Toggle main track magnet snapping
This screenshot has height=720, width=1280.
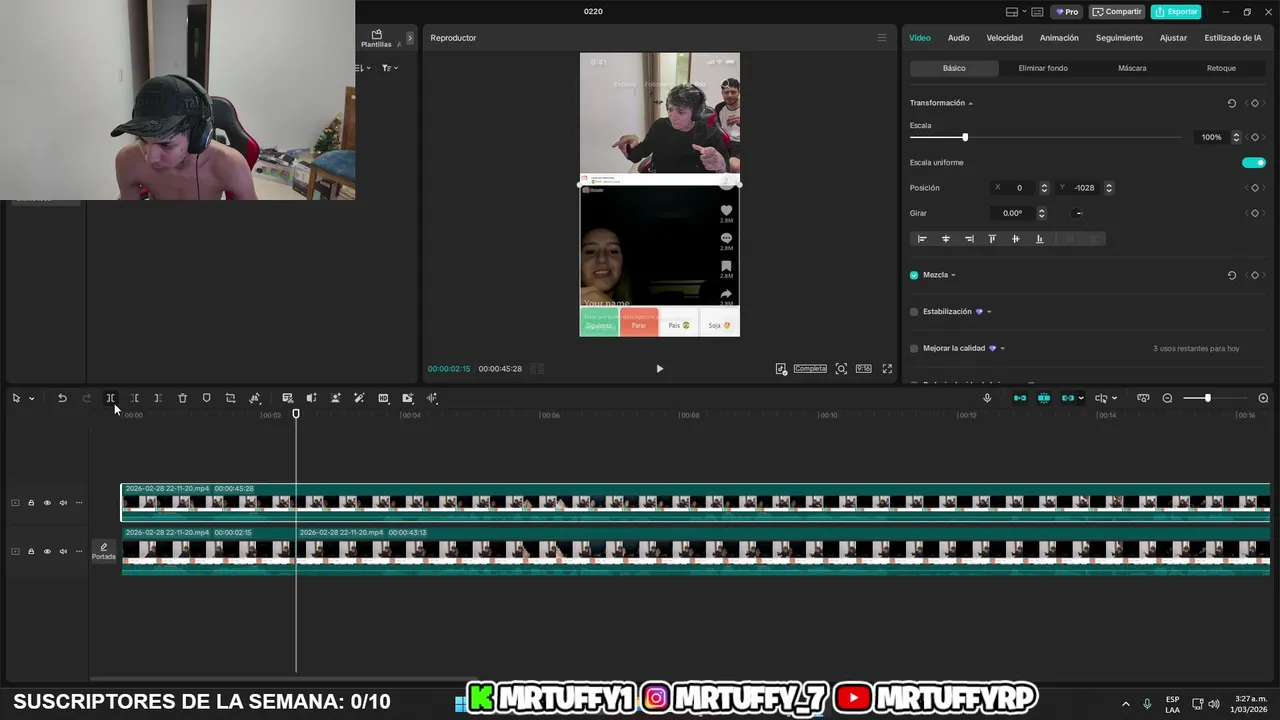coord(1020,398)
